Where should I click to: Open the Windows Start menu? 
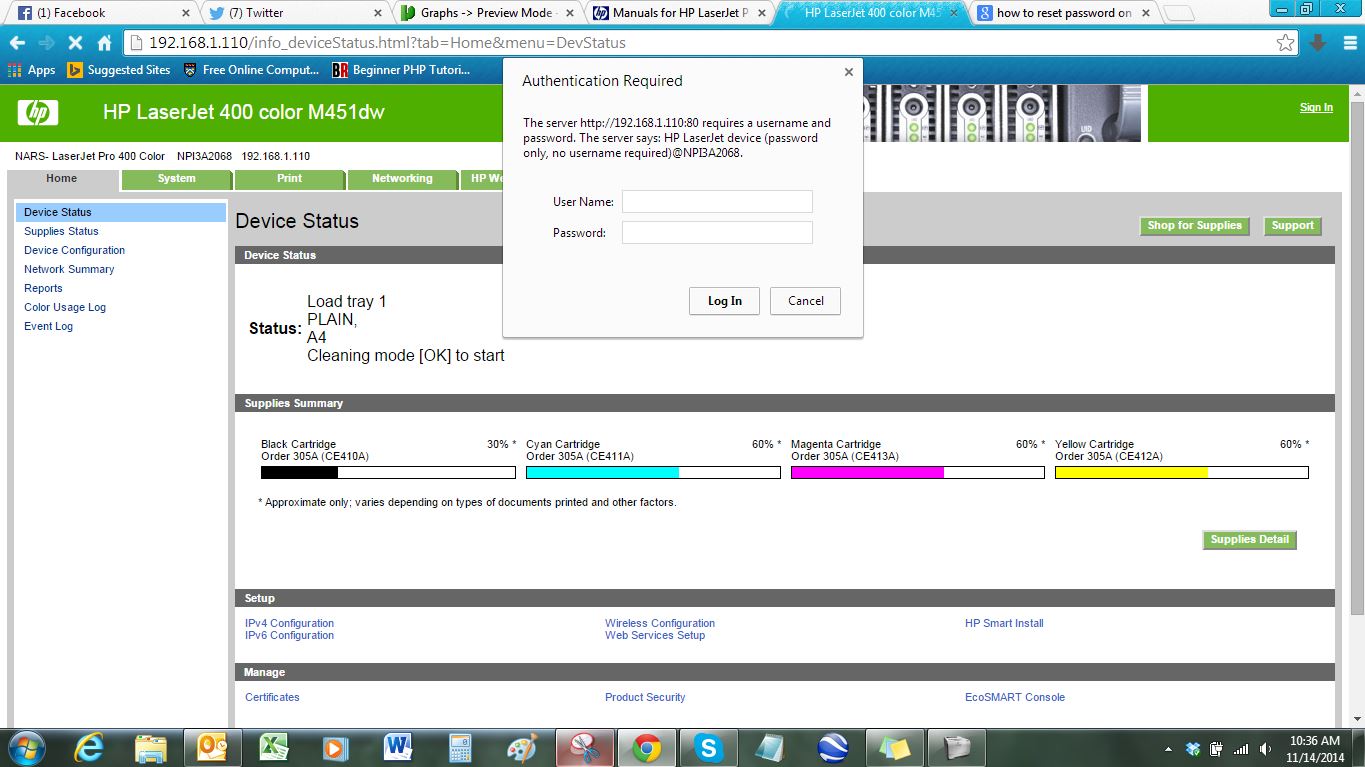(25, 747)
